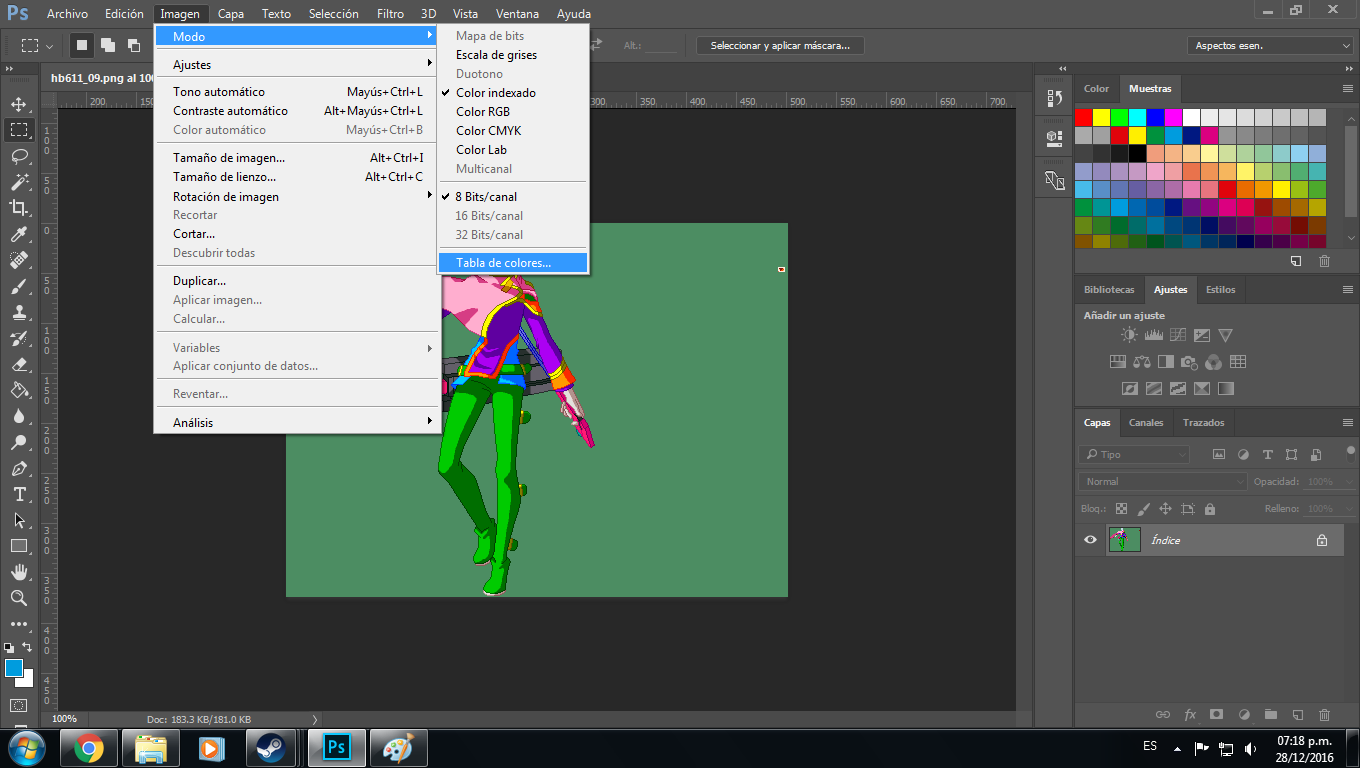The width and height of the screenshot is (1360, 768).
Task: Open Tamaño de imagen dialog
Action: [x=229, y=158]
